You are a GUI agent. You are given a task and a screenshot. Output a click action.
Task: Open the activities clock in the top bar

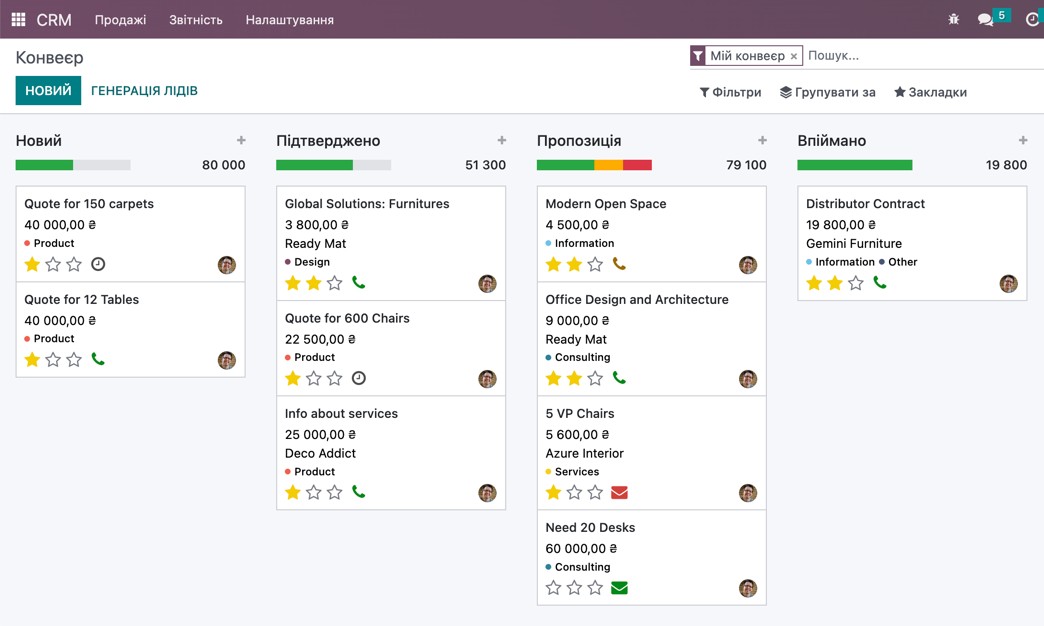(1032, 18)
